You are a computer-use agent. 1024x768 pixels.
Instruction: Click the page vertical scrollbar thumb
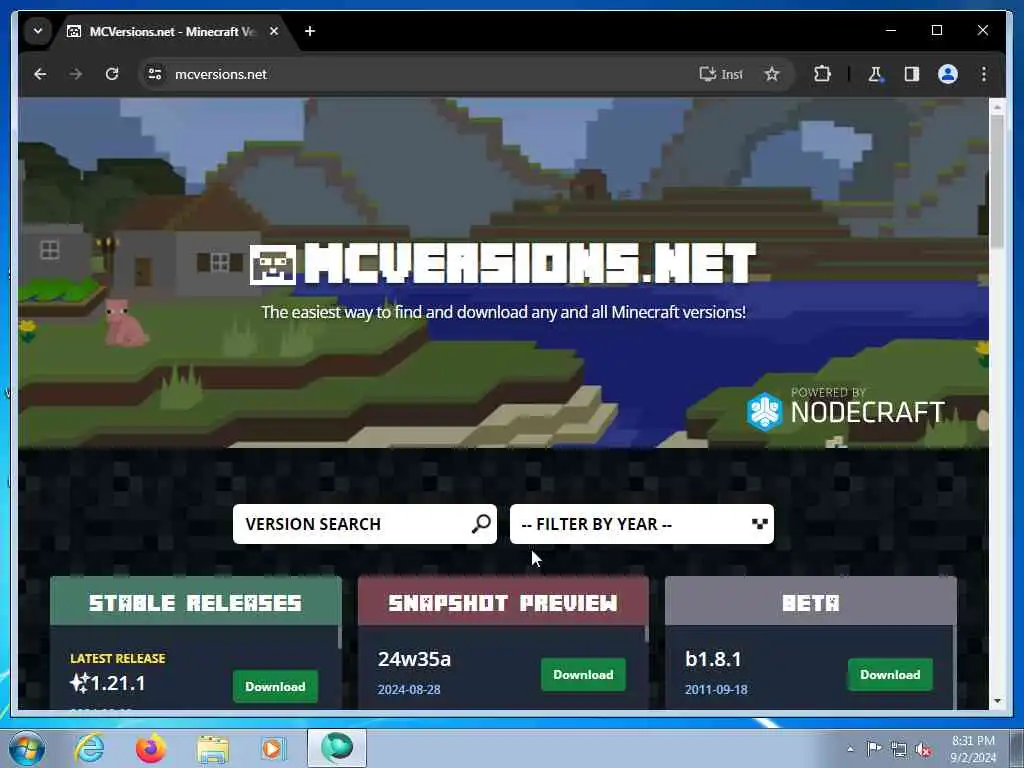(997, 182)
